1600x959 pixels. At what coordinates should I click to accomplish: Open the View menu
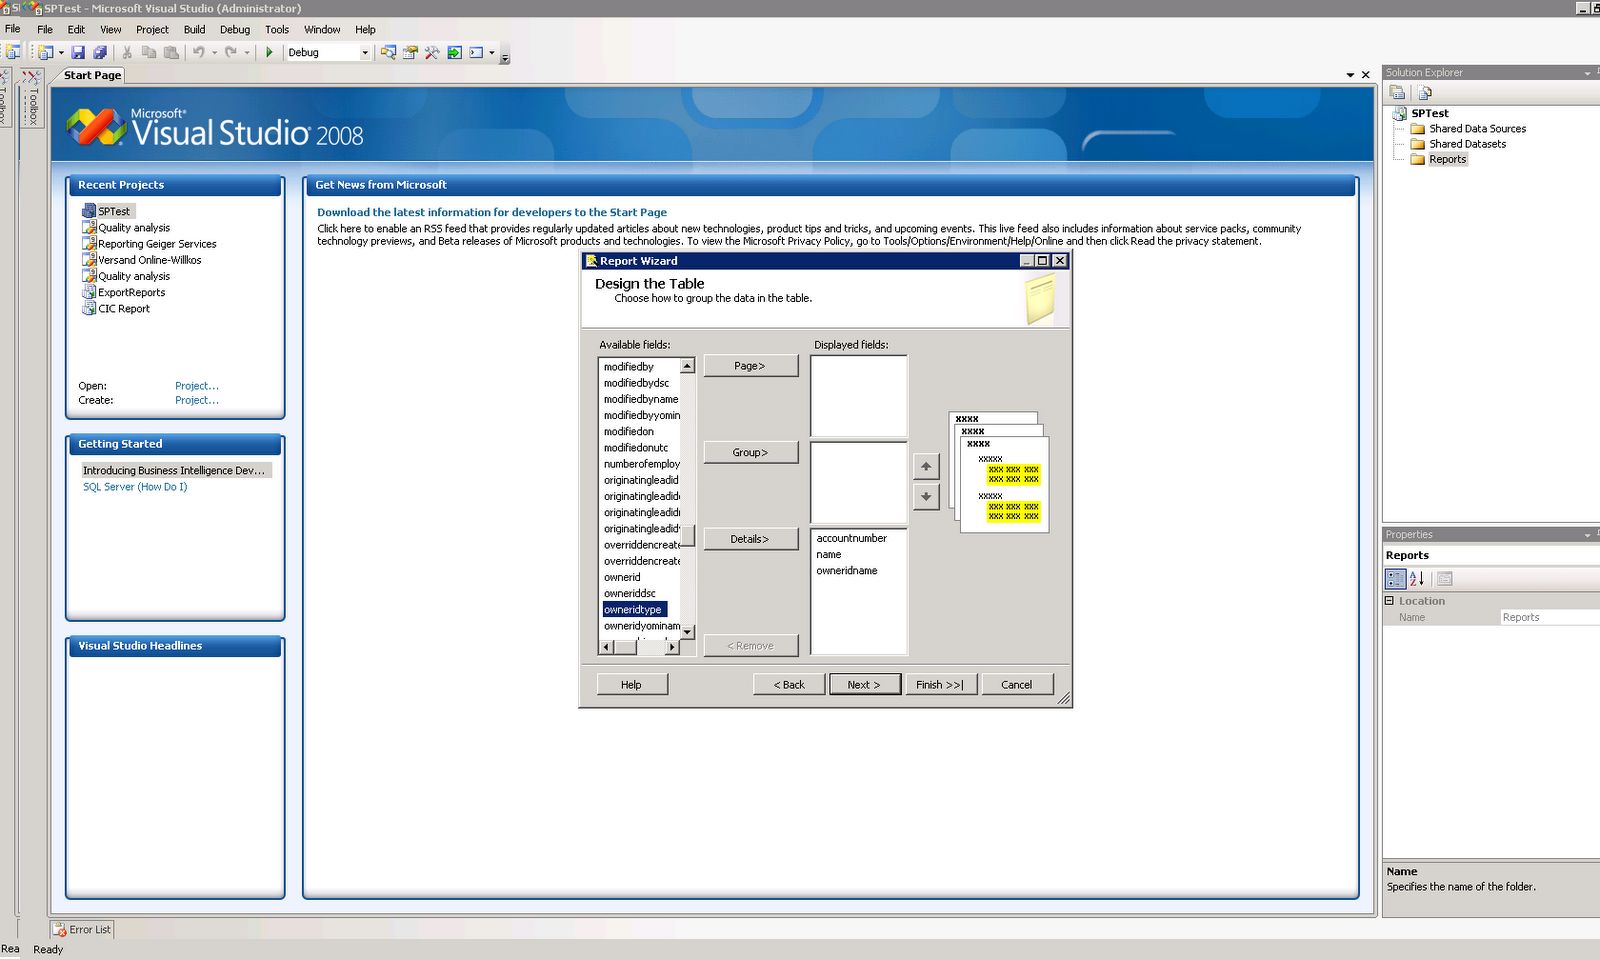click(111, 30)
